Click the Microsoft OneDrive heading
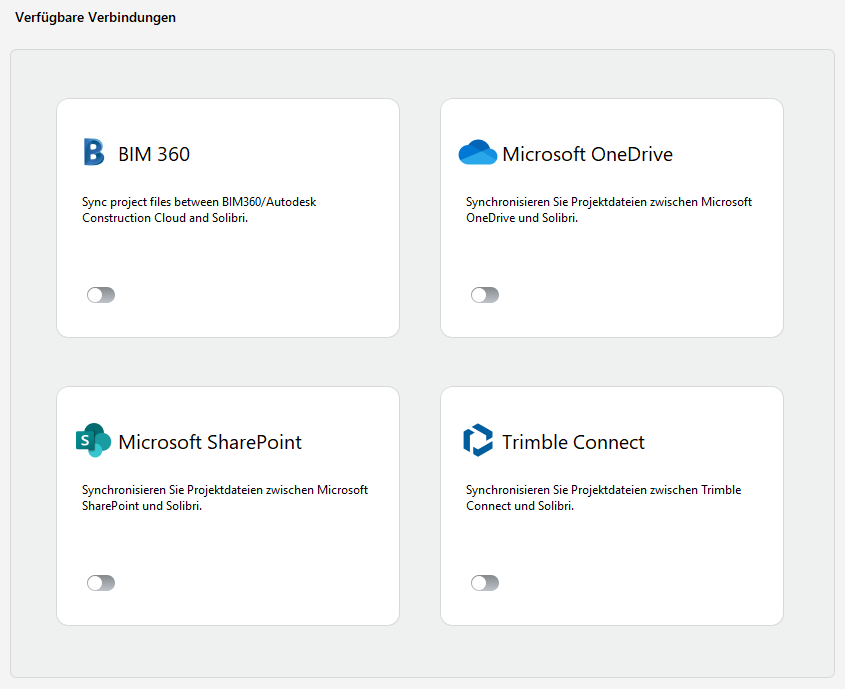This screenshot has height=689, width=845. tap(587, 154)
